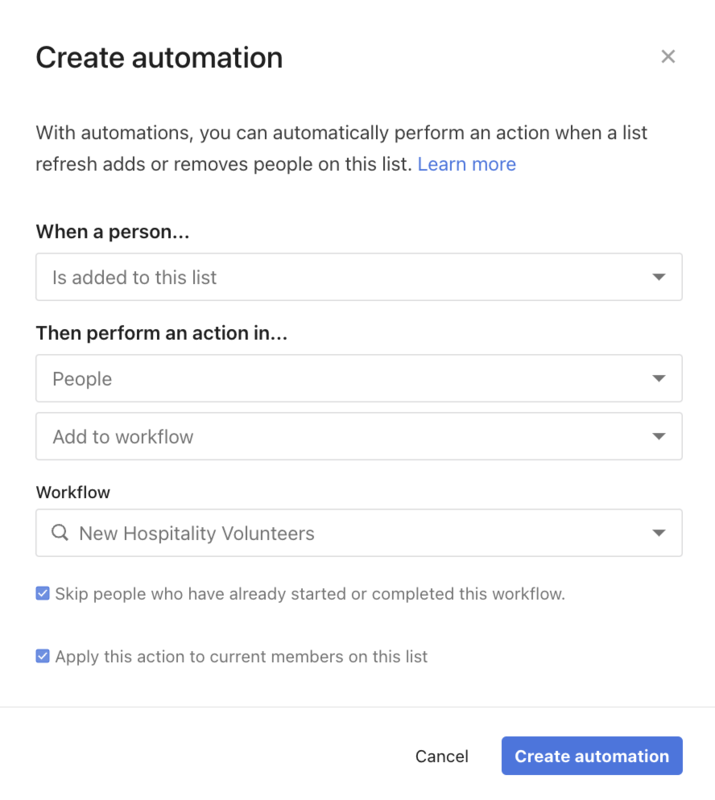Click the Workflow search input field

pyautogui.click(x=300, y=533)
